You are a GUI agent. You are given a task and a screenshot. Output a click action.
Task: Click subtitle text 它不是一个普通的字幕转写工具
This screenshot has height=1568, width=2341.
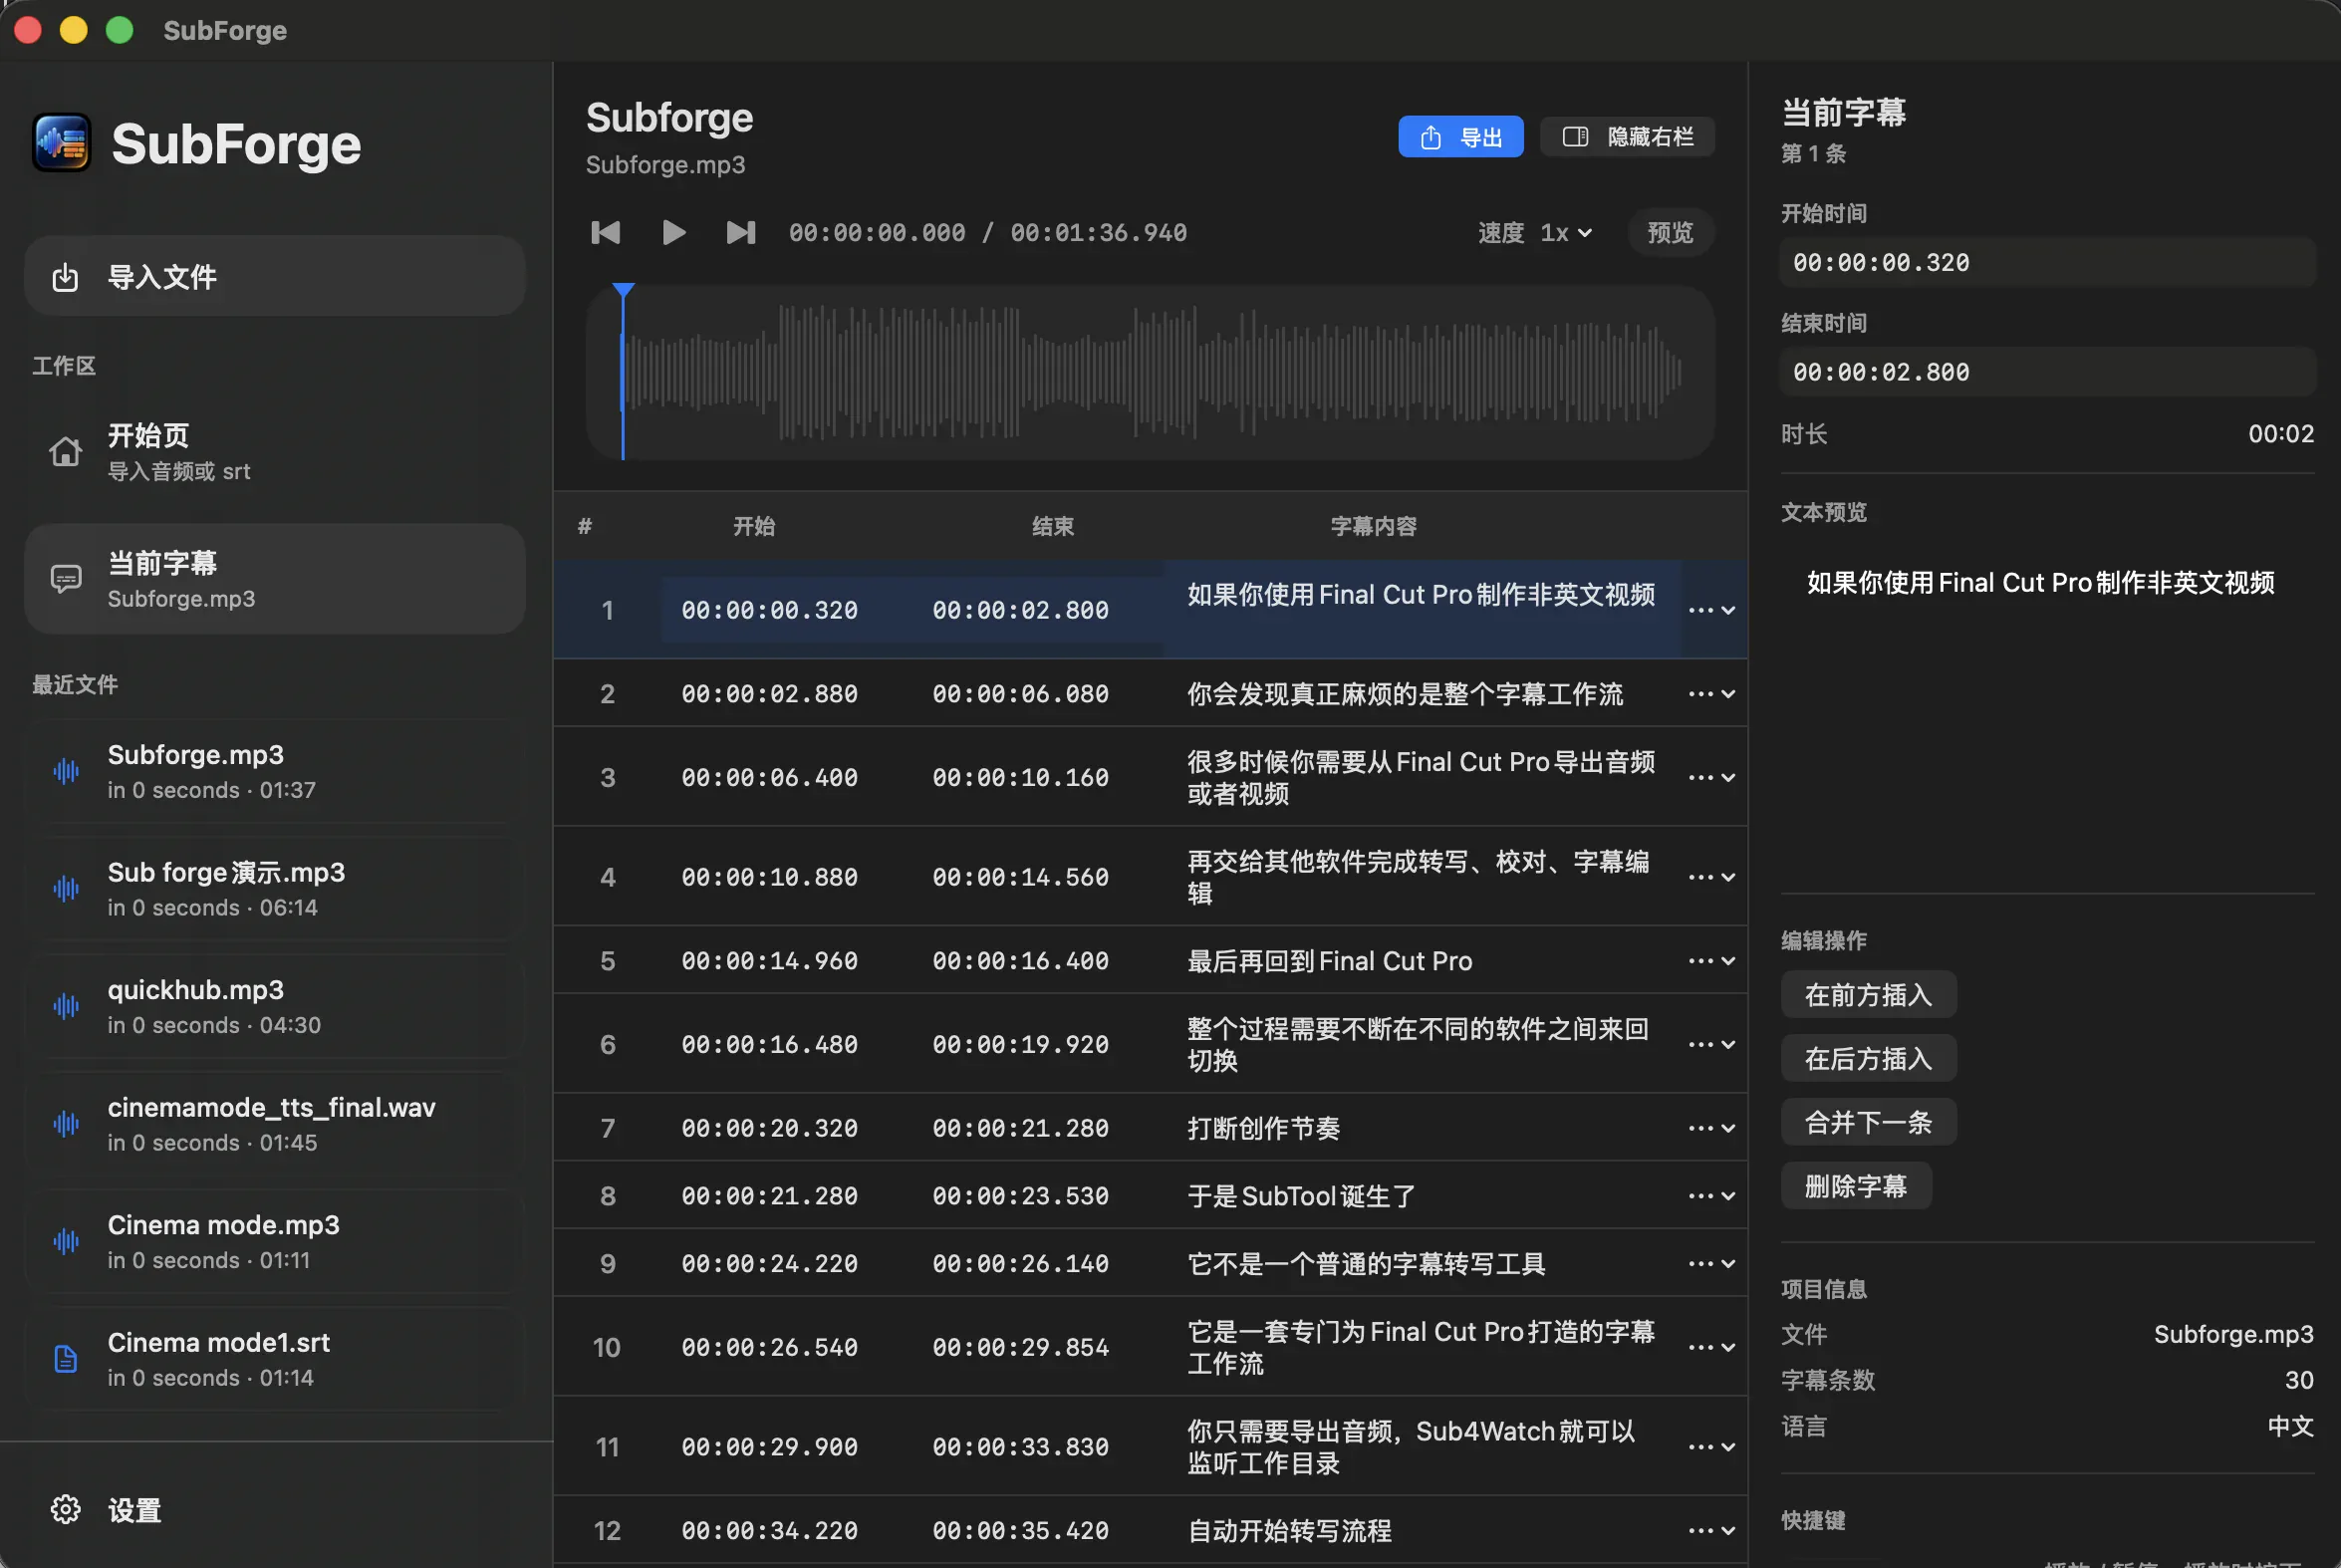1366,1264
